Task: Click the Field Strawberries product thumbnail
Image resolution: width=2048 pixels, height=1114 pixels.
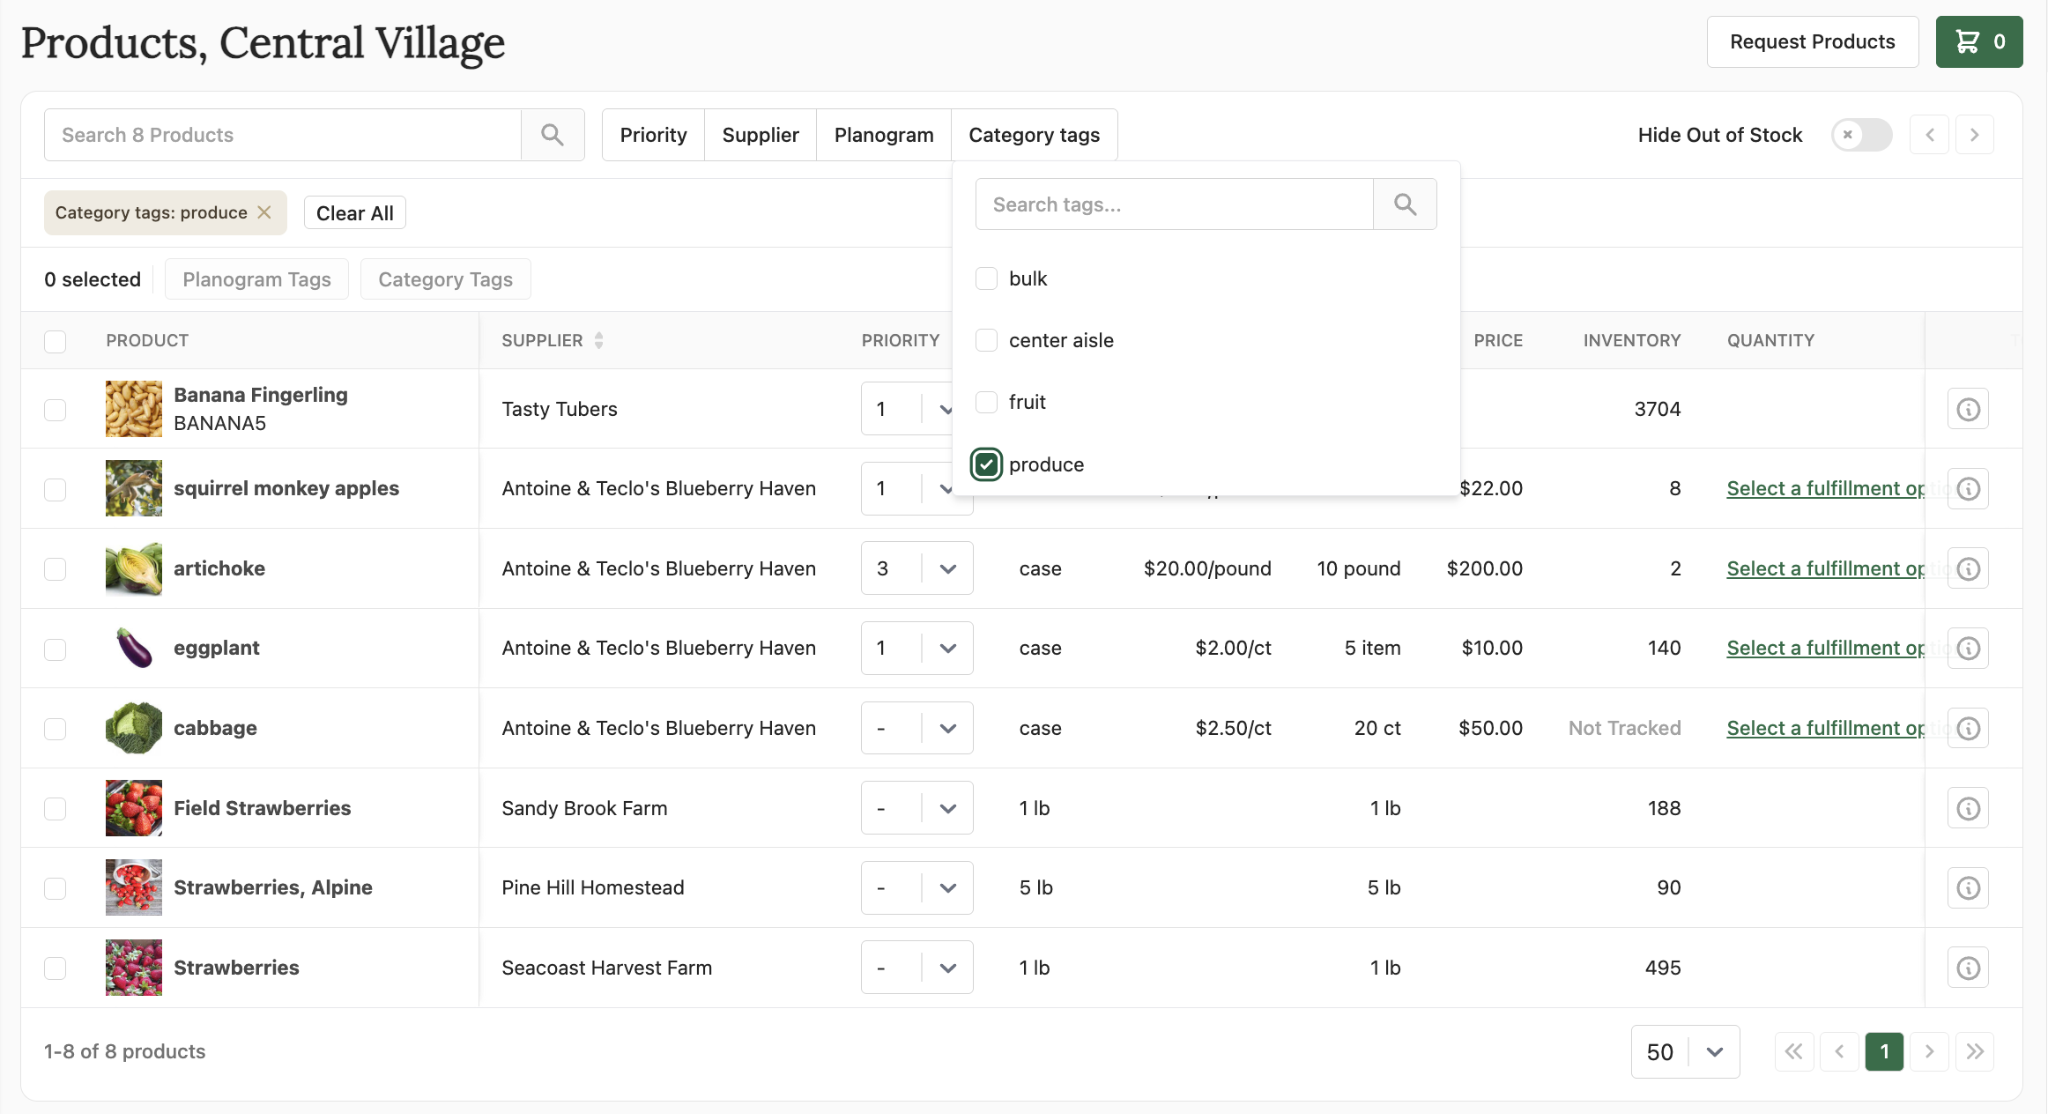Action: click(134, 808)
